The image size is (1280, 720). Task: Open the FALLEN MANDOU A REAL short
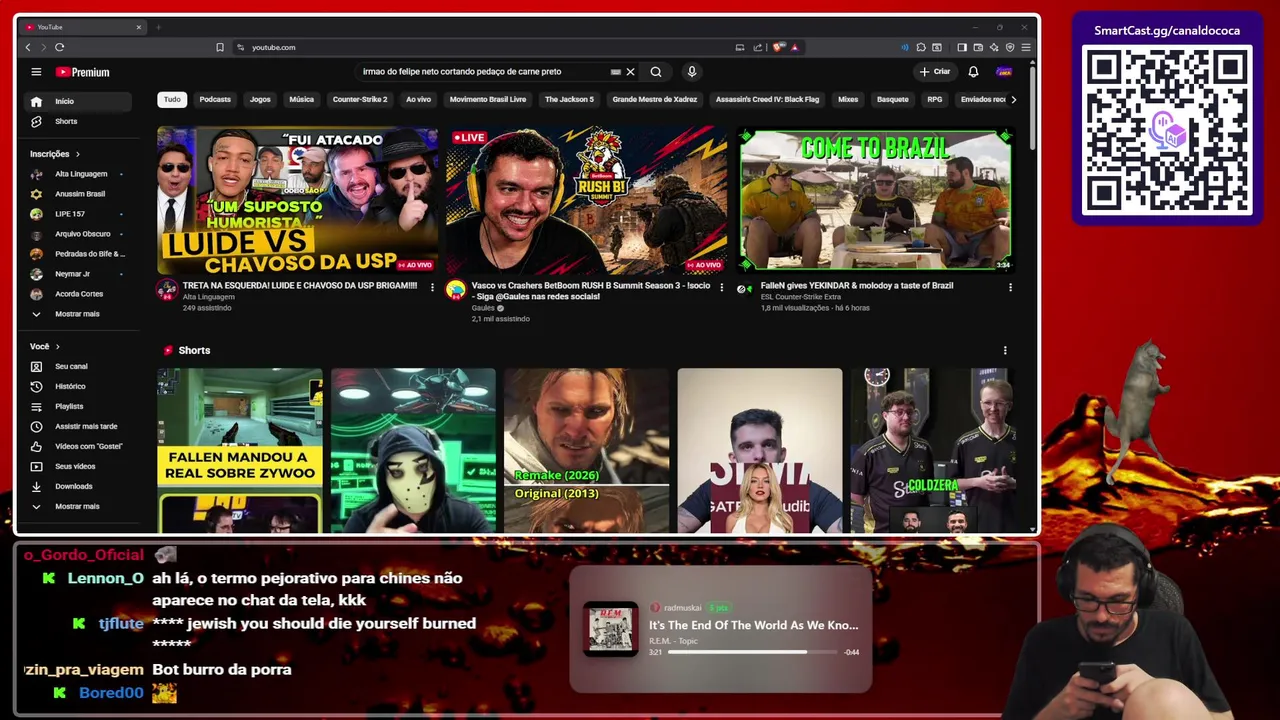pyautogui.click(x=240, y=450)
